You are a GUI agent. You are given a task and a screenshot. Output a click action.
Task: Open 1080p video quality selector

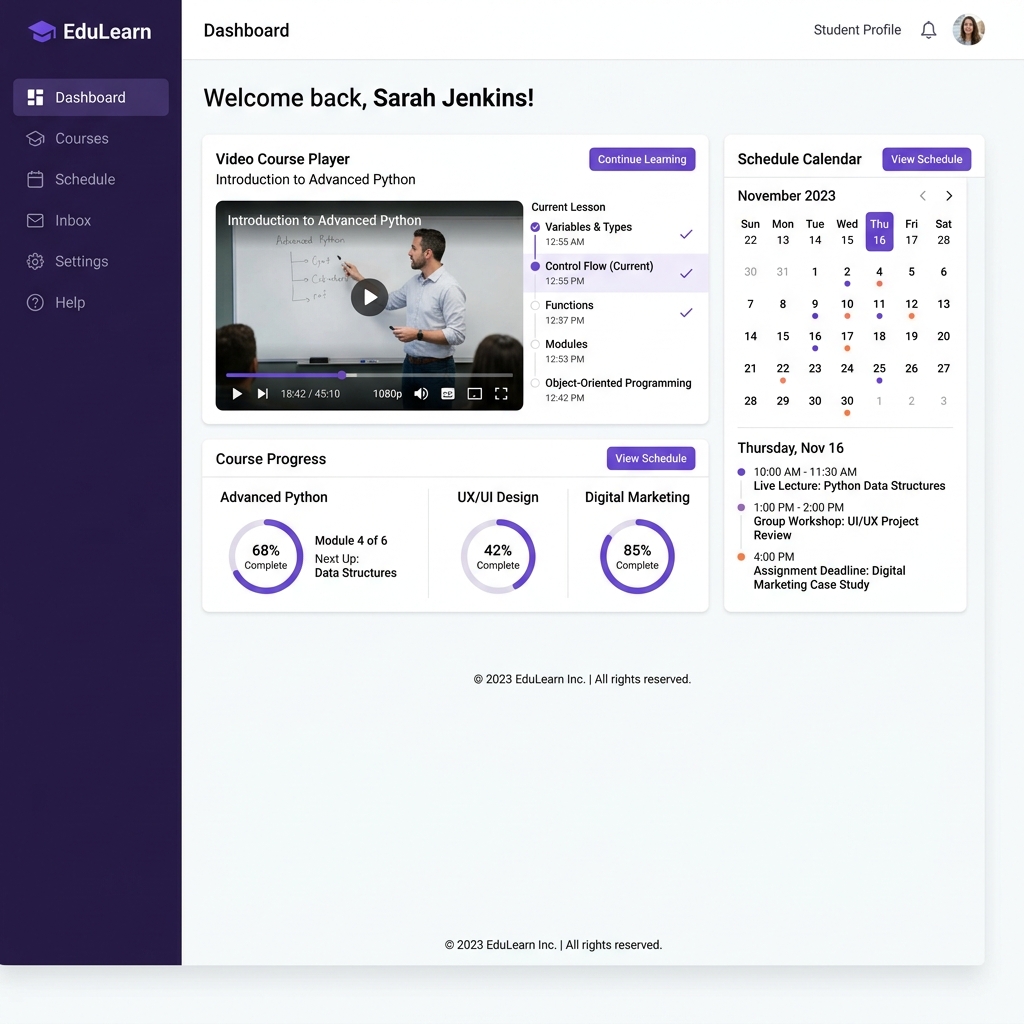(x=387, y=394)
